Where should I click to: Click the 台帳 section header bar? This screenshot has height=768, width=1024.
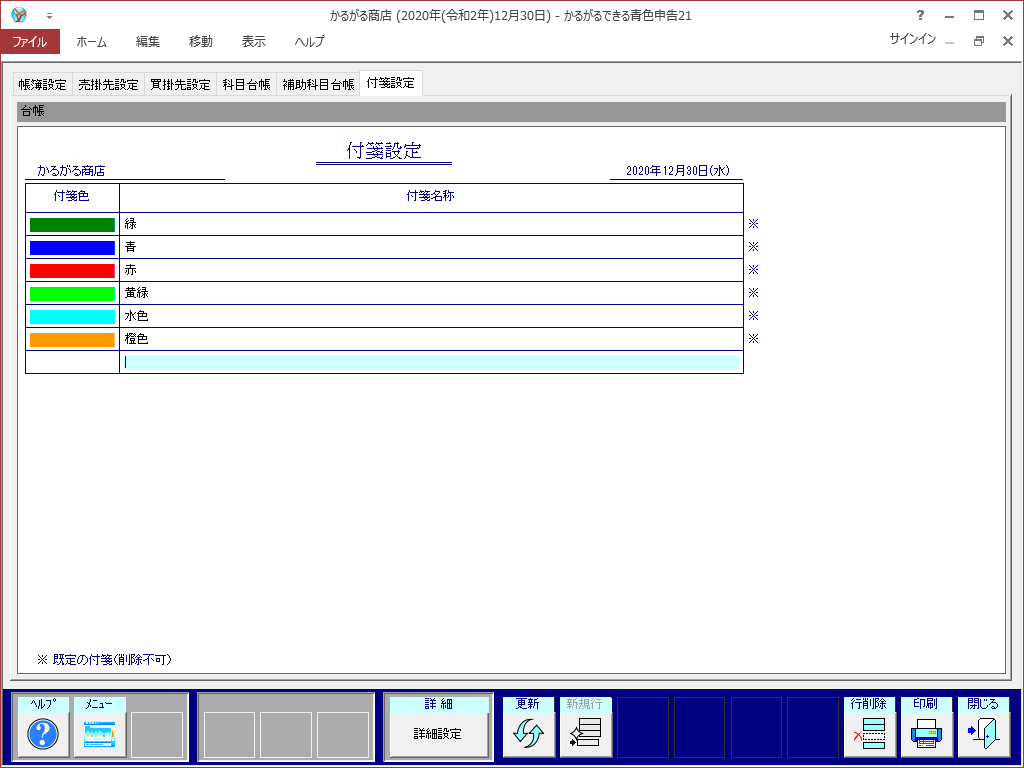(511, 112)
